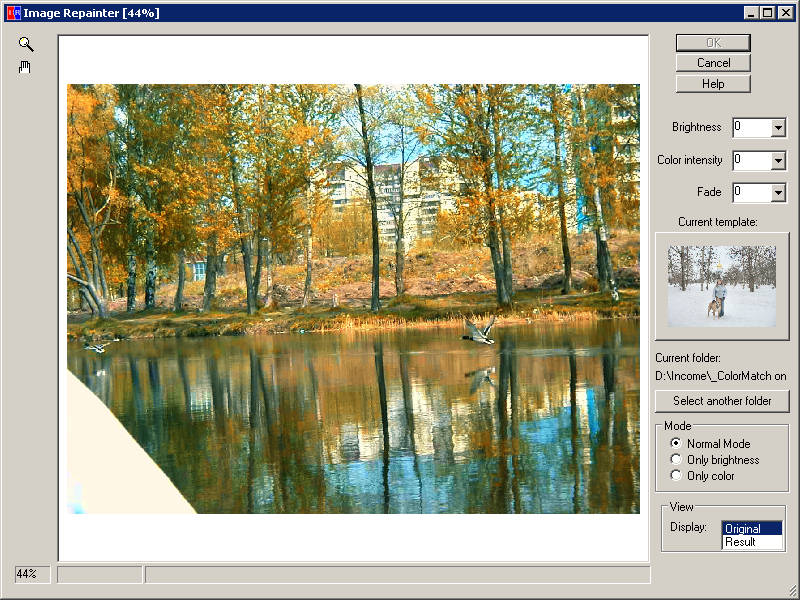Open Help for Image Repainter
Viewport: 800px width, 600px height.
[713, 84]
